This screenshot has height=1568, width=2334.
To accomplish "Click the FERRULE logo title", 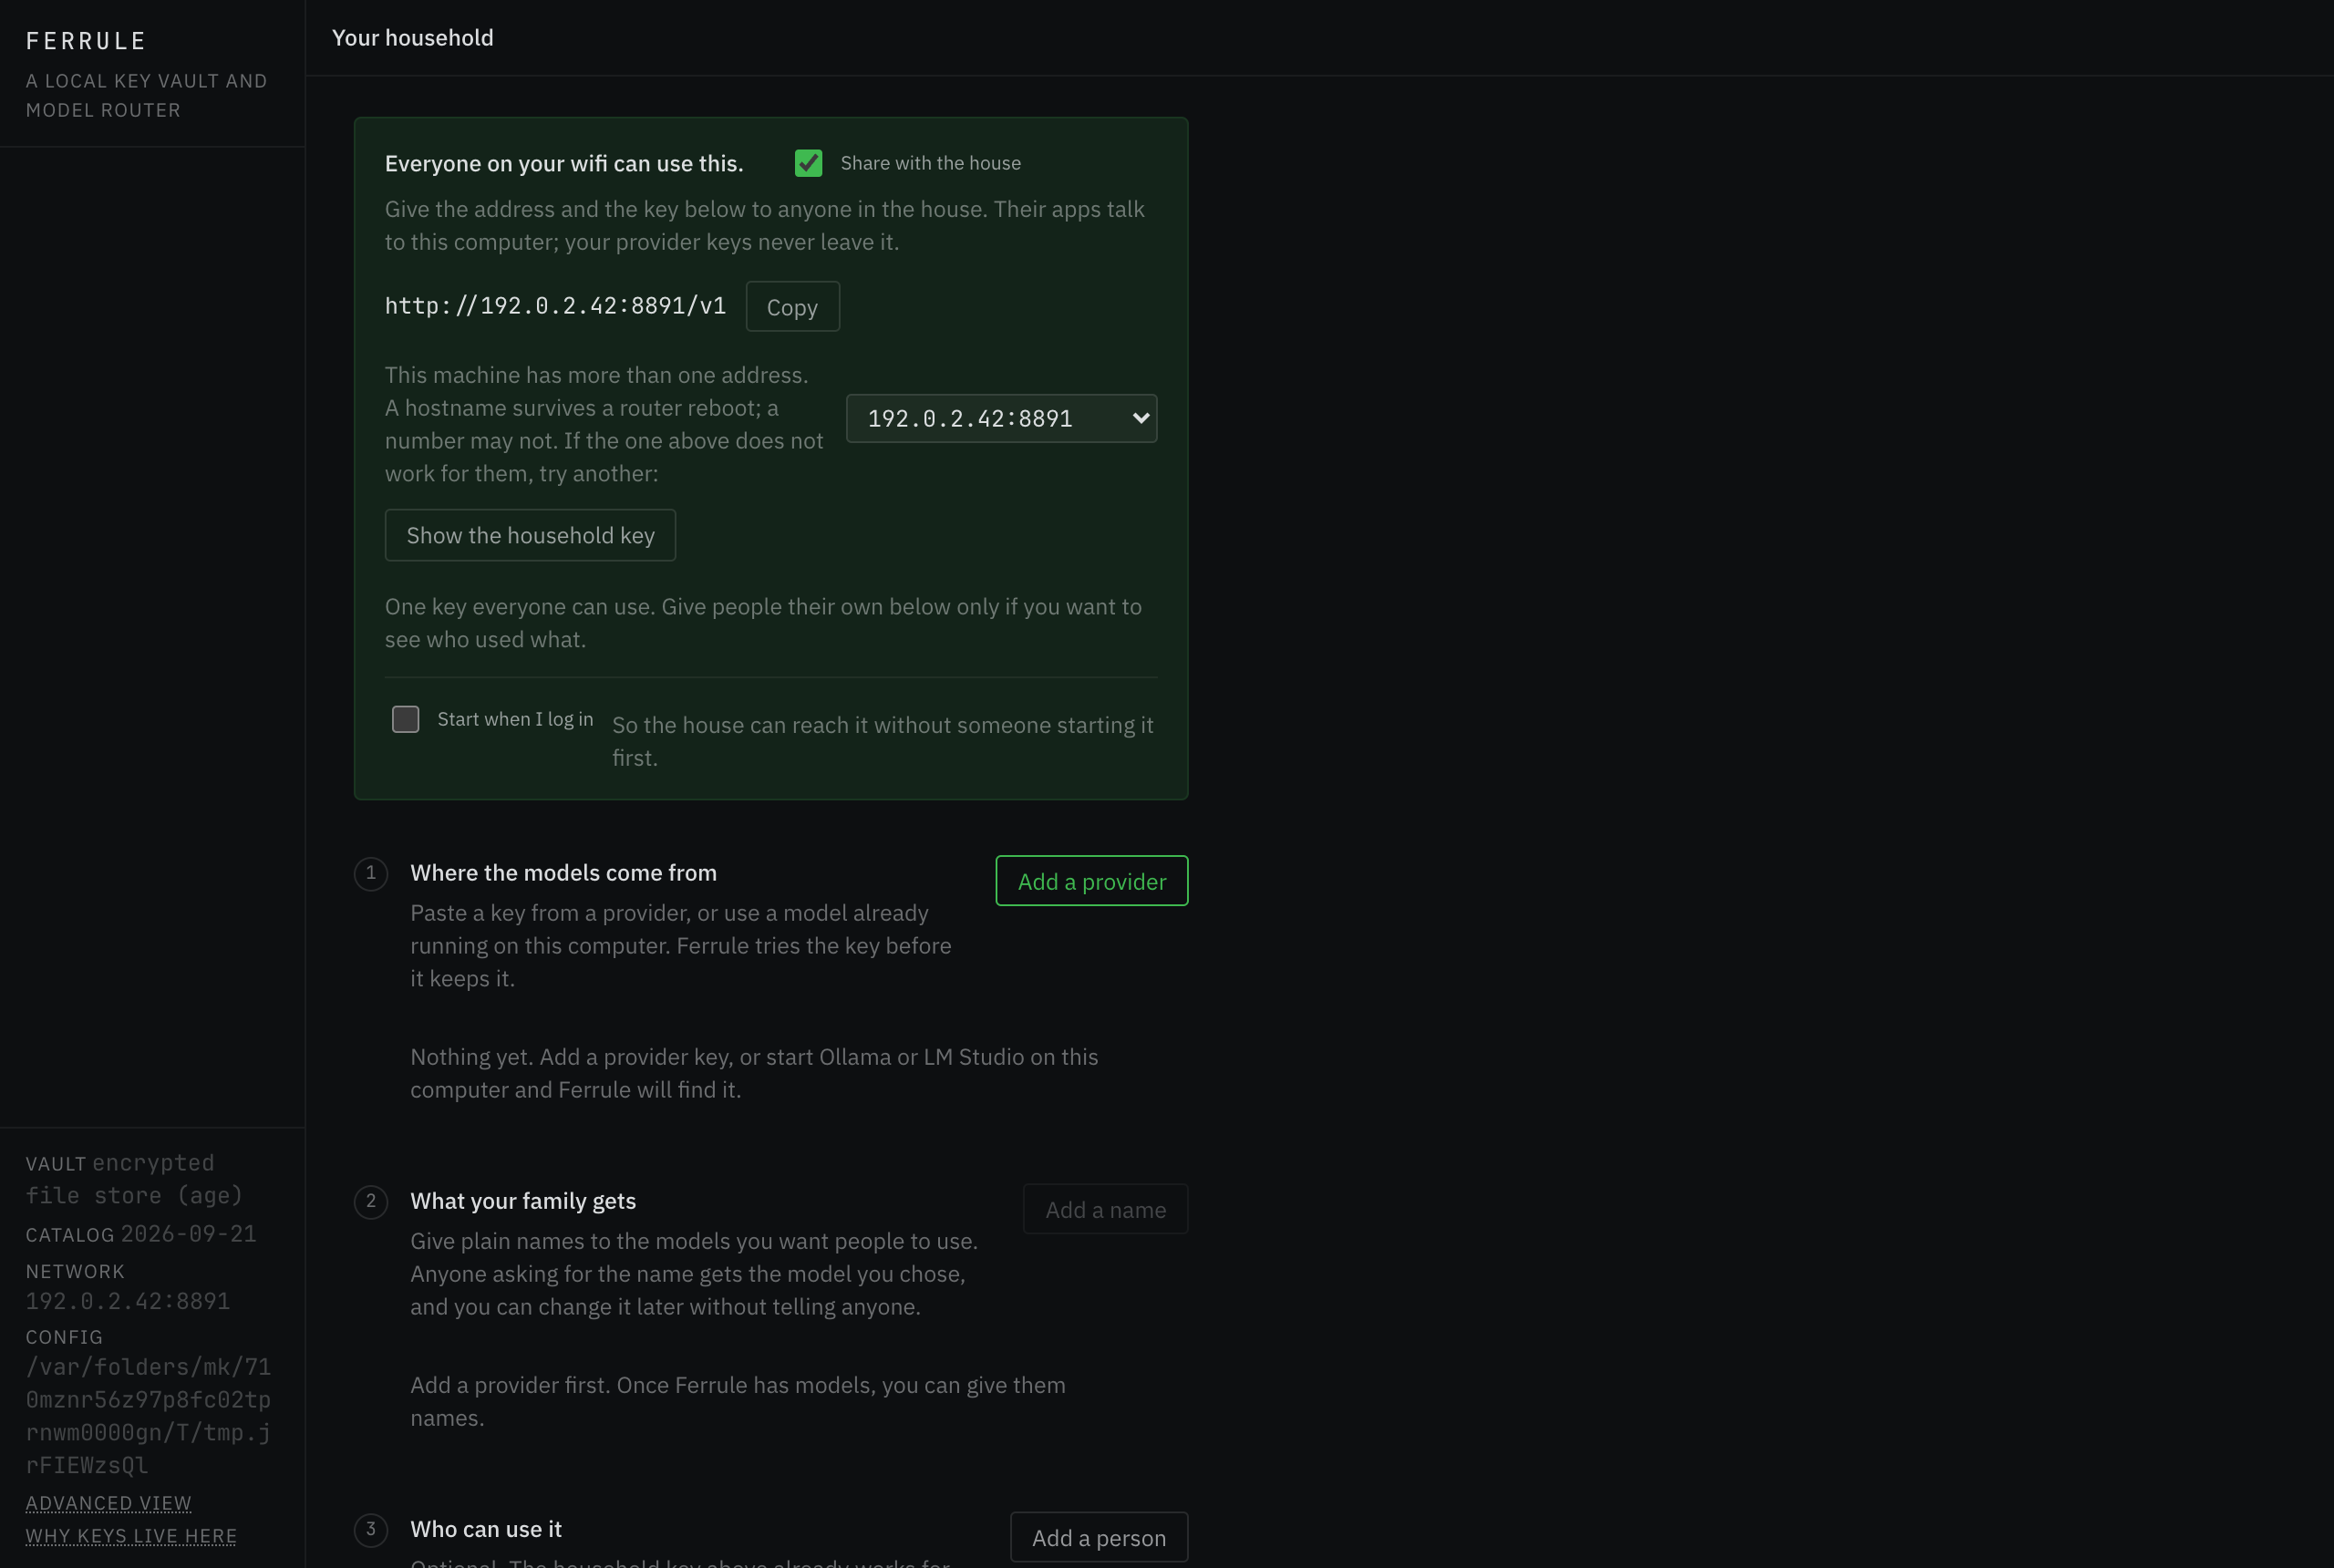I will pos(86,41).
